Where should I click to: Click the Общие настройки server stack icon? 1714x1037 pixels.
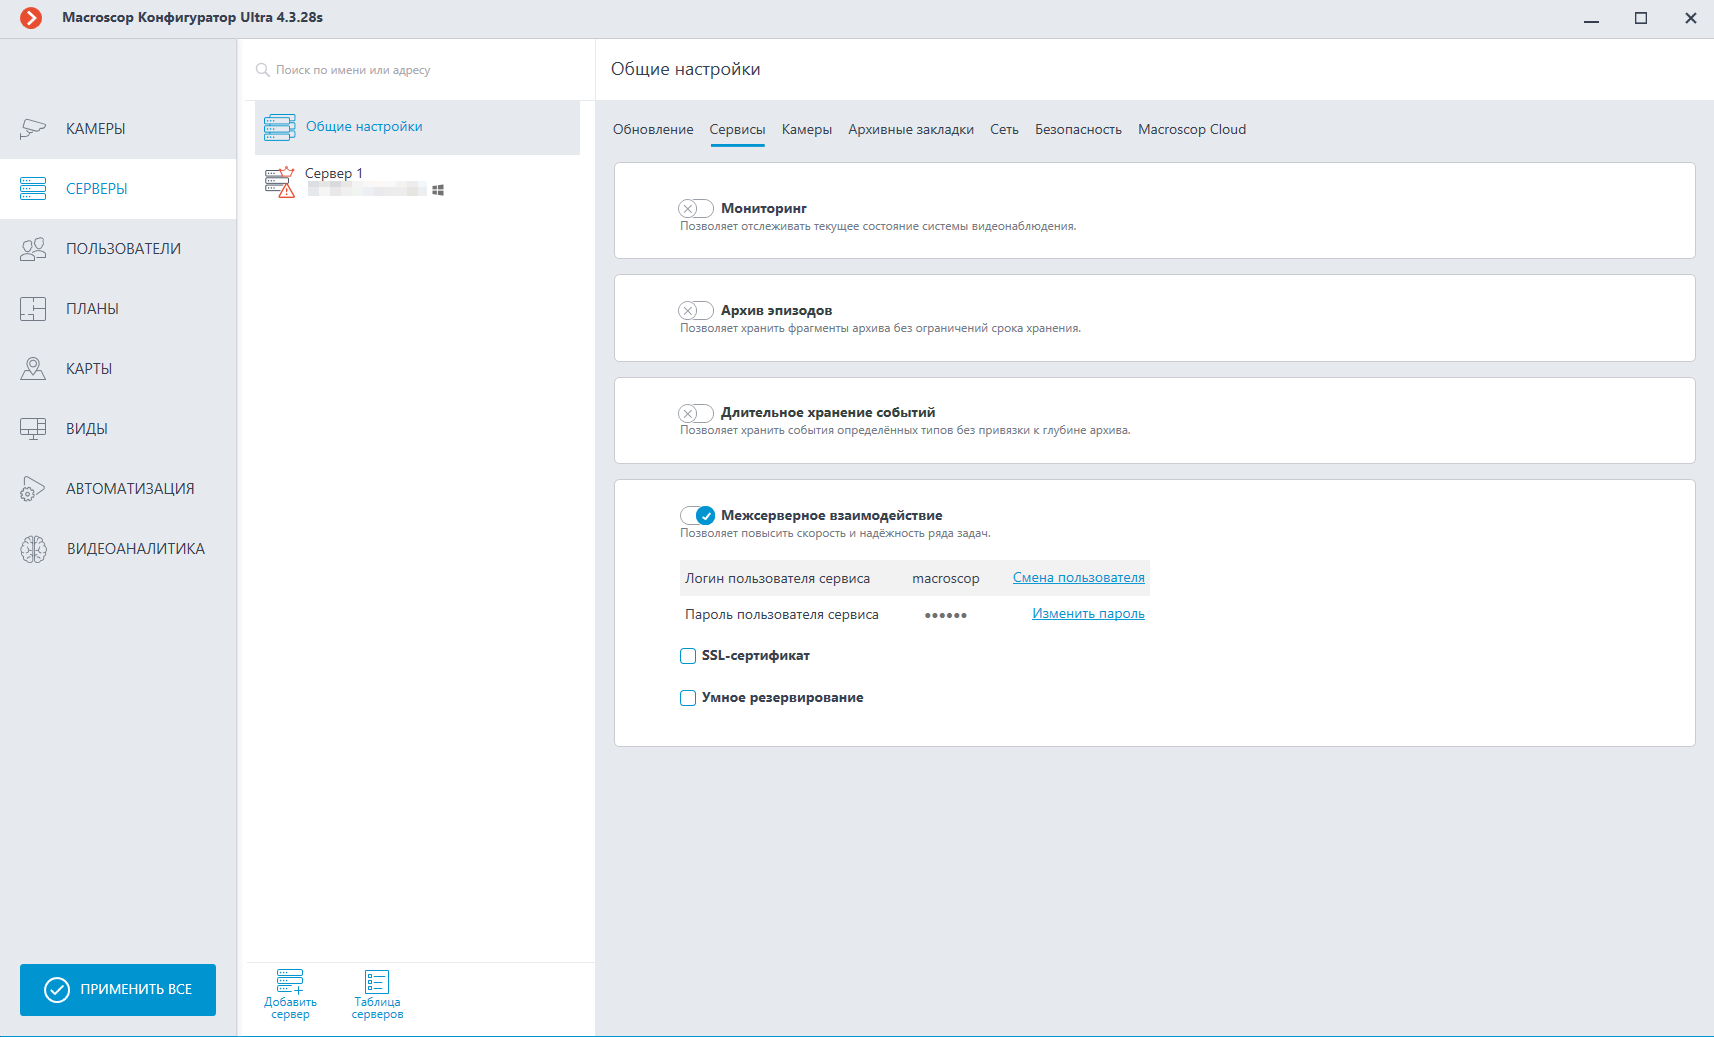point(280,127)
